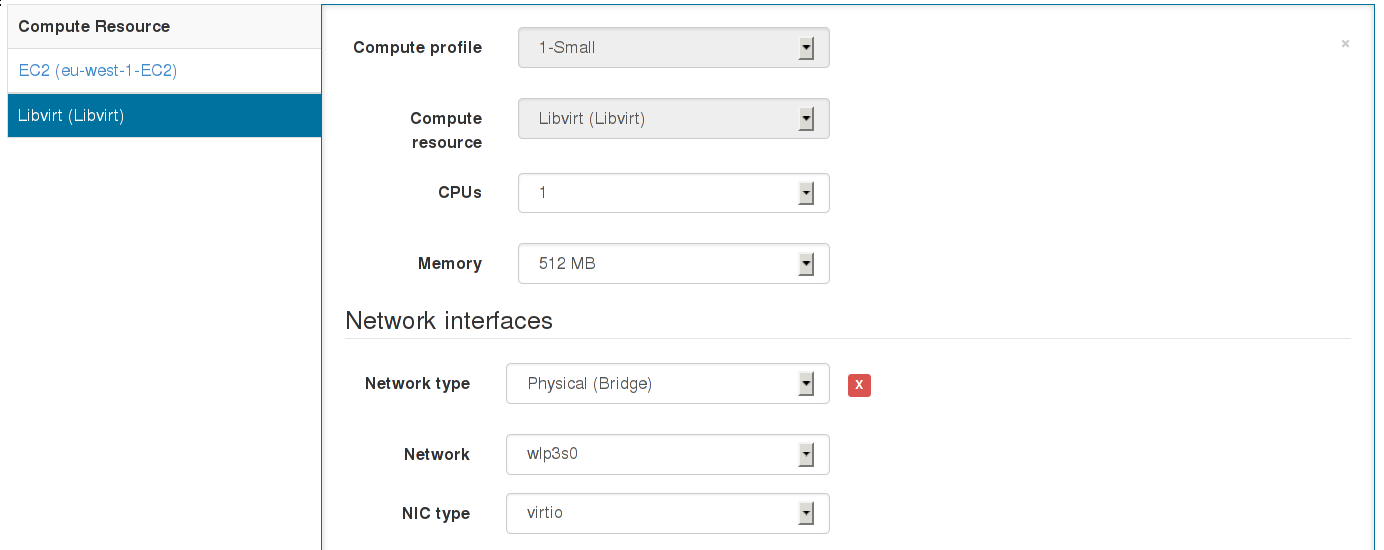Open the Libvirt compute resource dropdown

point(673,119)
